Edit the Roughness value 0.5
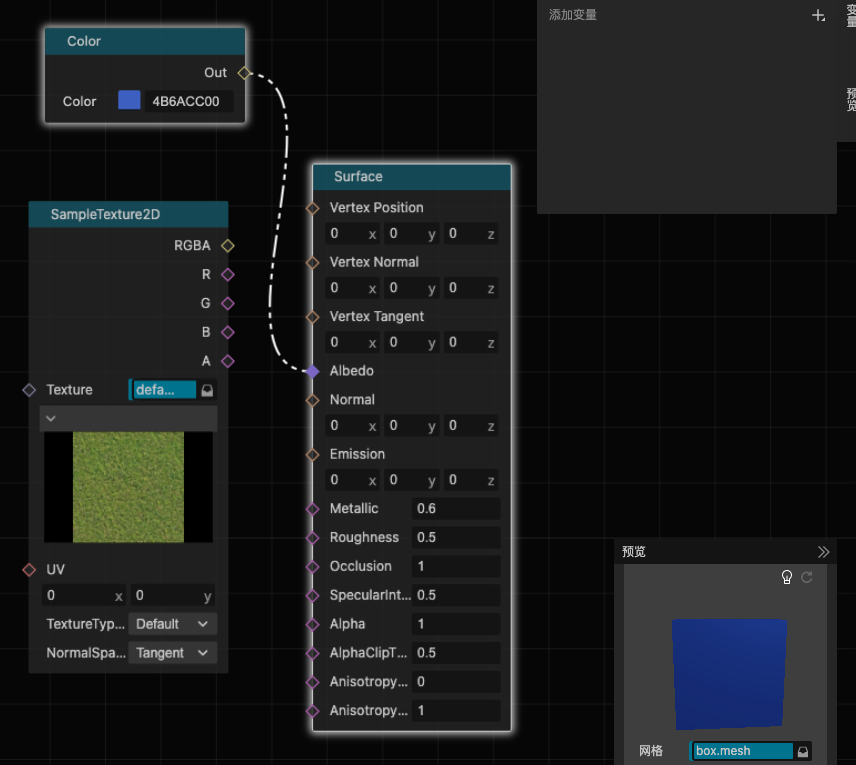The height and width of the screenshot is (765, 856). (x=456, y=538)
